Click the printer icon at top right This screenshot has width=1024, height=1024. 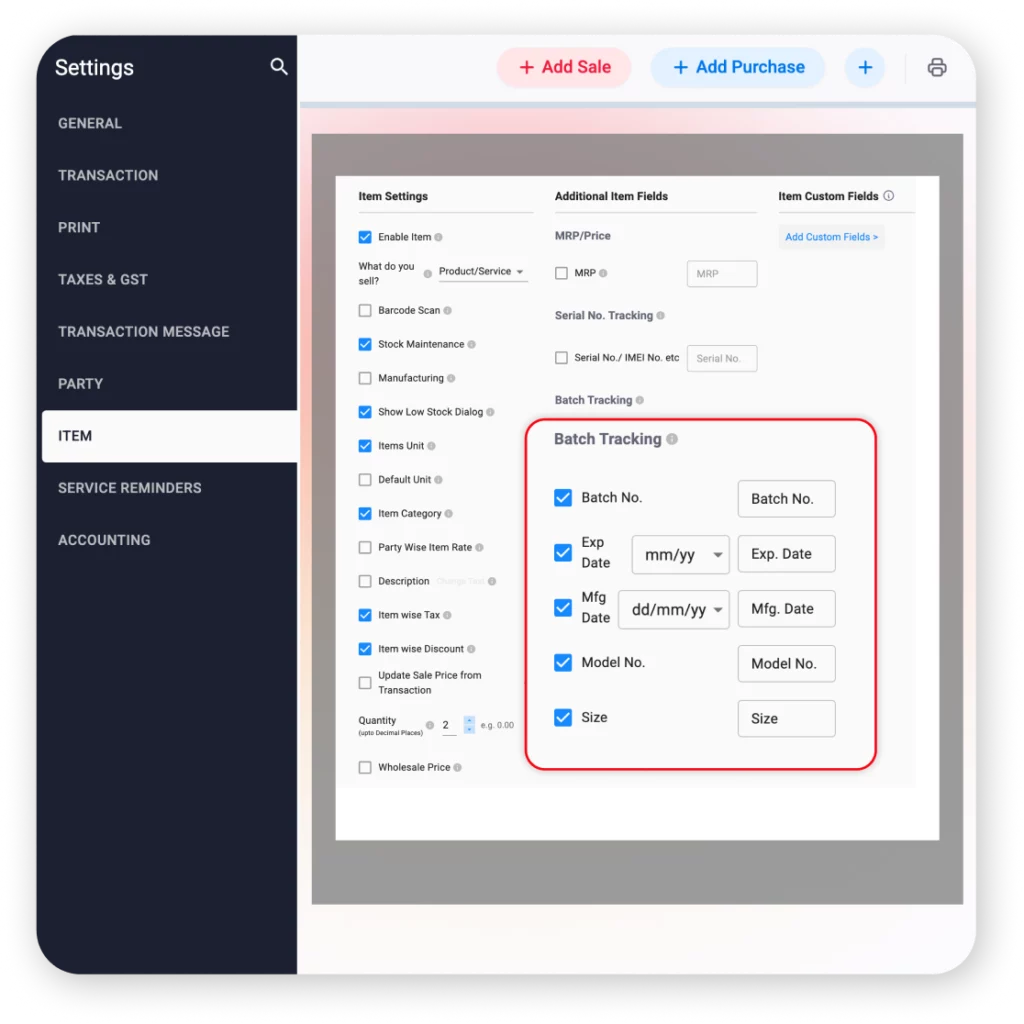click(x=937, y=67)
